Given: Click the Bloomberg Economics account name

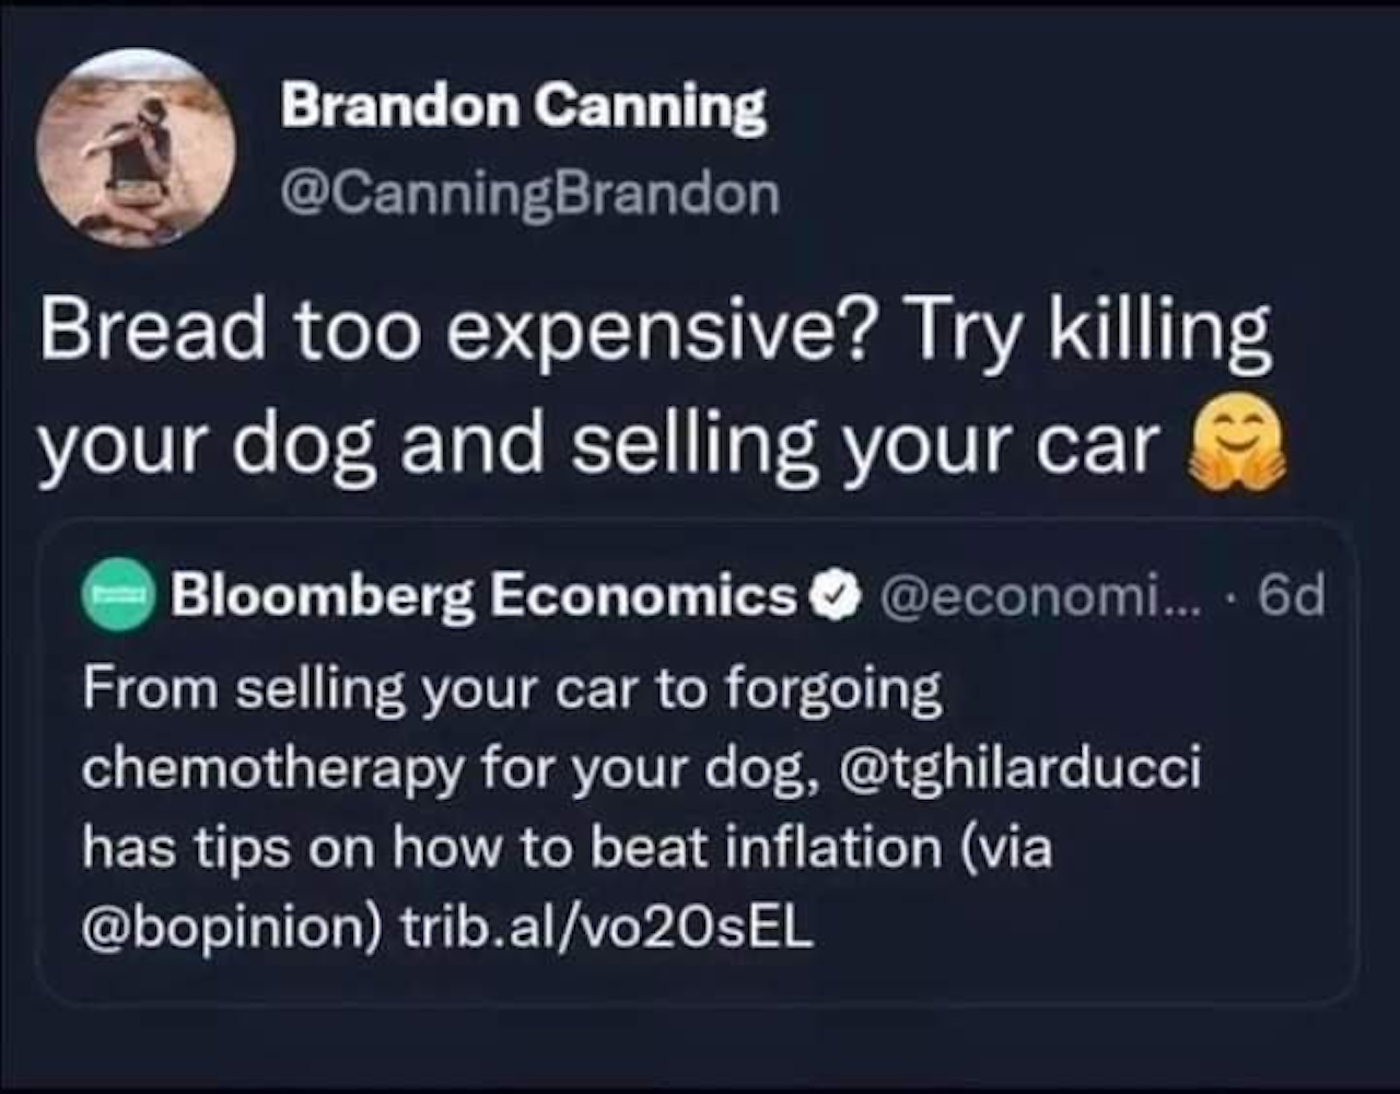Looking at the screenshot, I should [483, 596].
